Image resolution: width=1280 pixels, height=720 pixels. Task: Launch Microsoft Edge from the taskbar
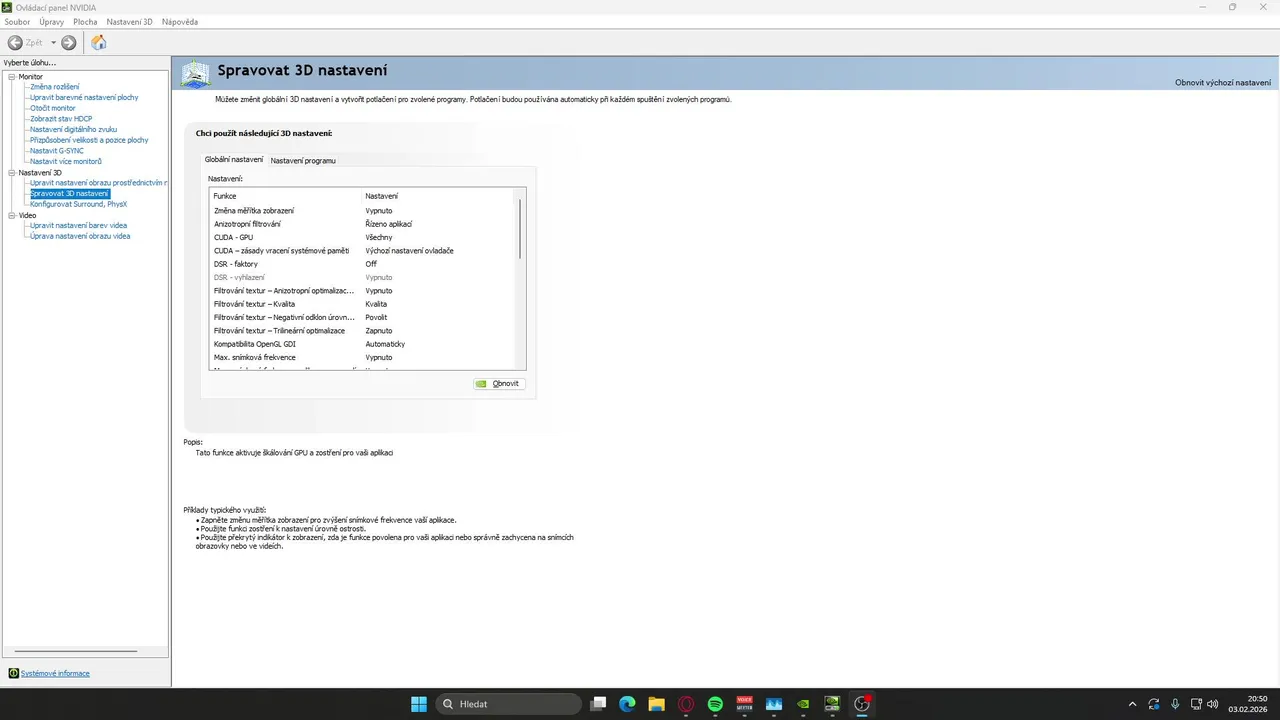point(627,704)
